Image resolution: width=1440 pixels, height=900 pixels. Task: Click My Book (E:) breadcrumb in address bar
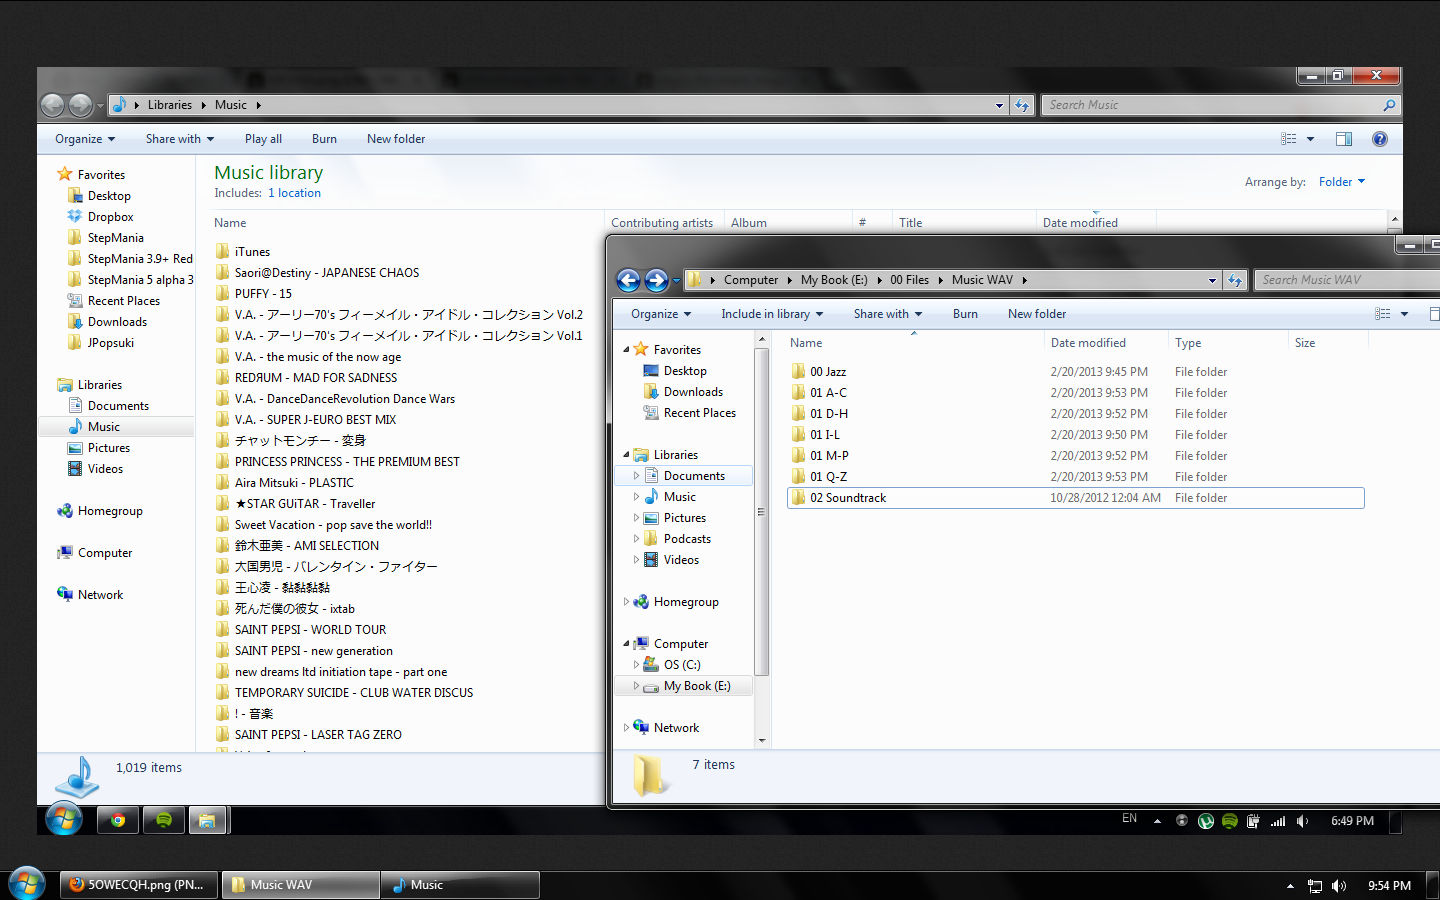[834, 280]
